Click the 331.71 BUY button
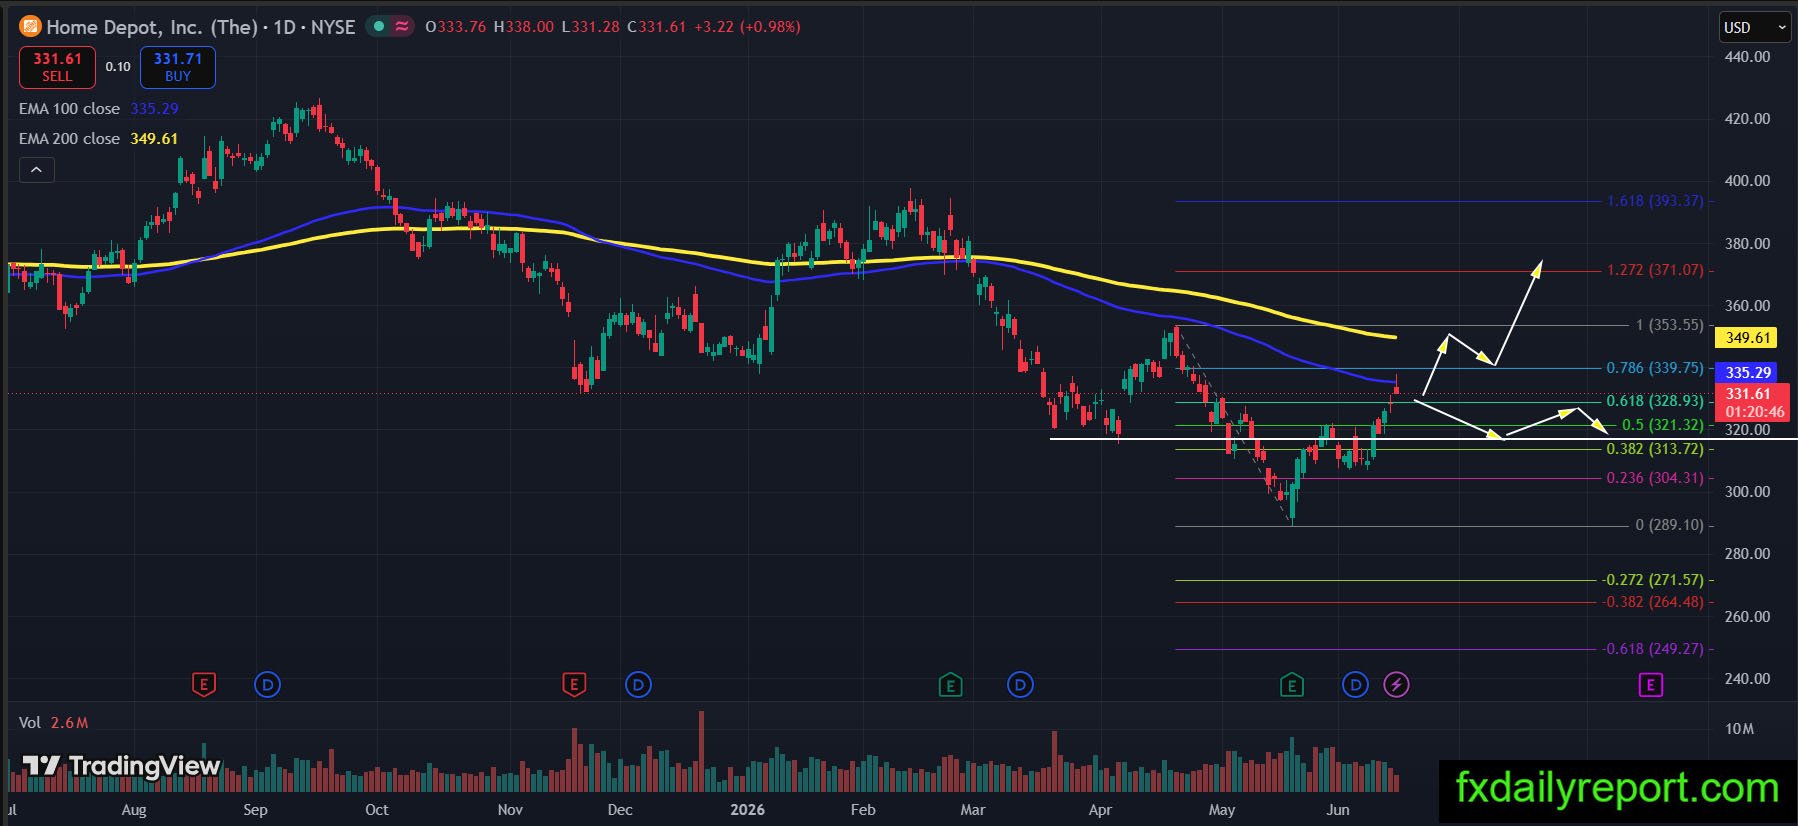 click(x=178, y=67)
